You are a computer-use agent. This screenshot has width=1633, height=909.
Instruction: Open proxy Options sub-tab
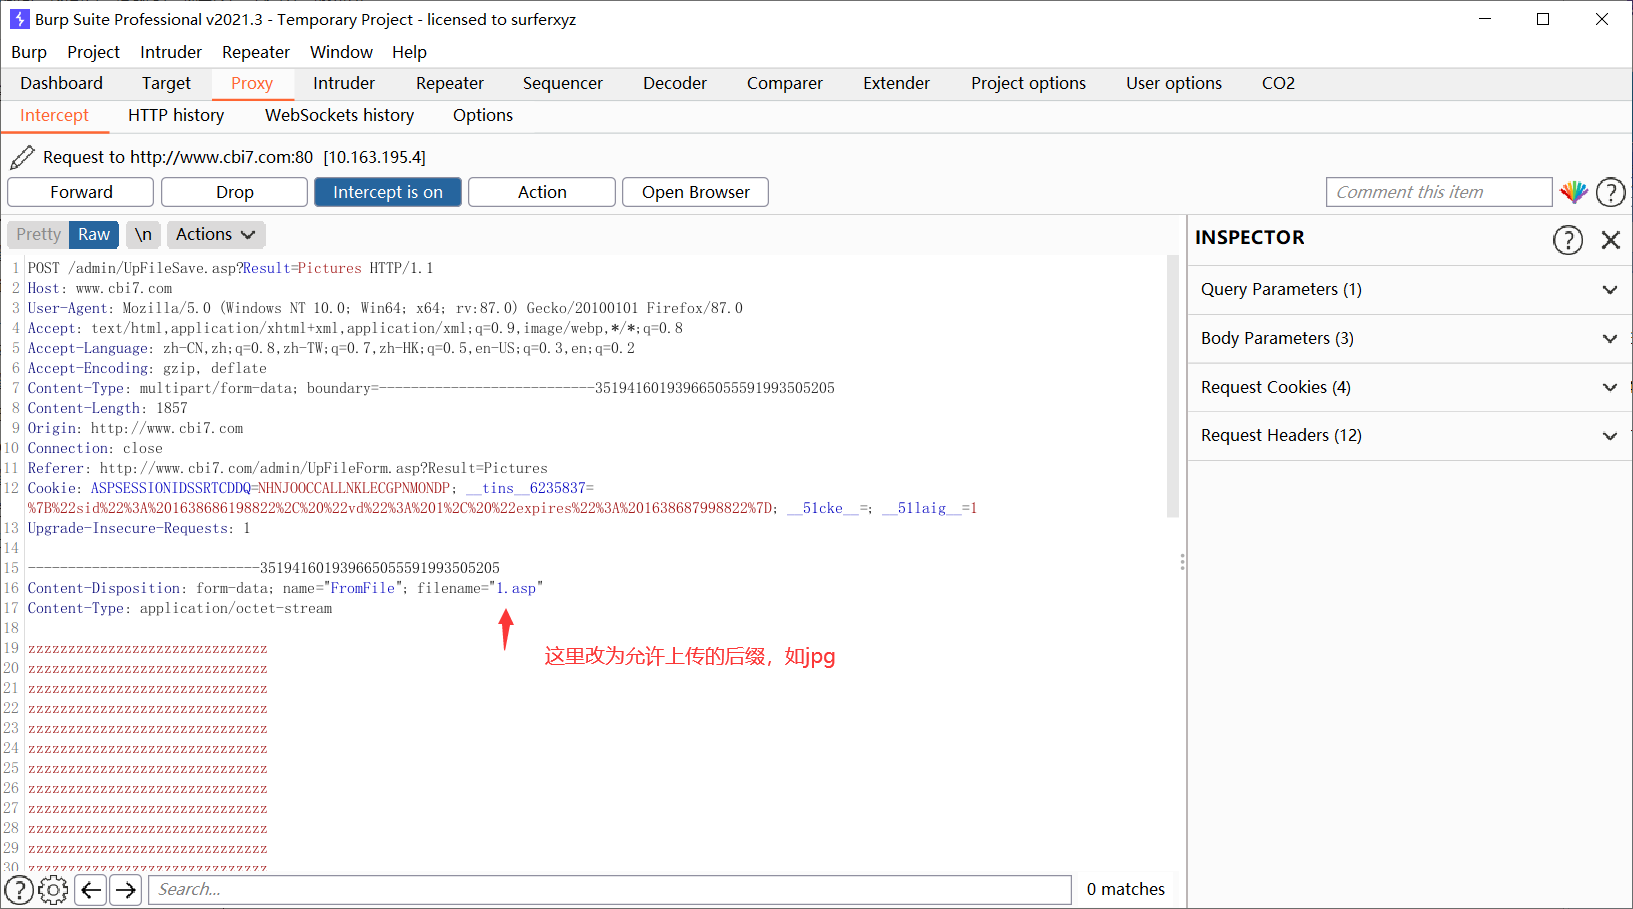pos(483,115)
